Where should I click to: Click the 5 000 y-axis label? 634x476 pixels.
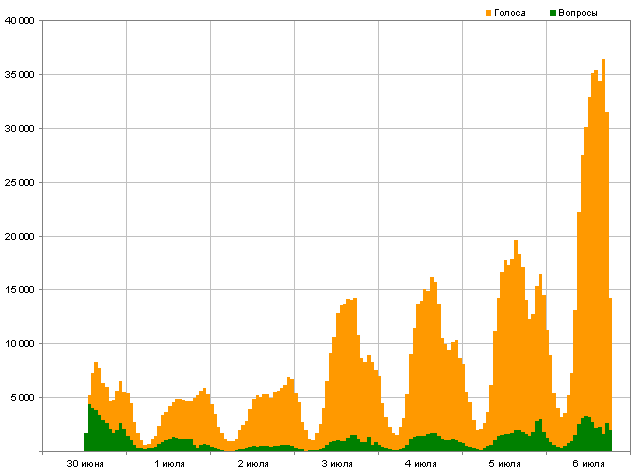pyautogui.click(x=22, y=398)
